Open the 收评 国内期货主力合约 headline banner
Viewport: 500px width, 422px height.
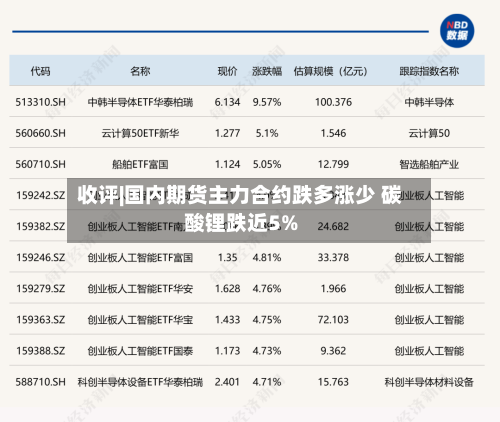[249, 210]
